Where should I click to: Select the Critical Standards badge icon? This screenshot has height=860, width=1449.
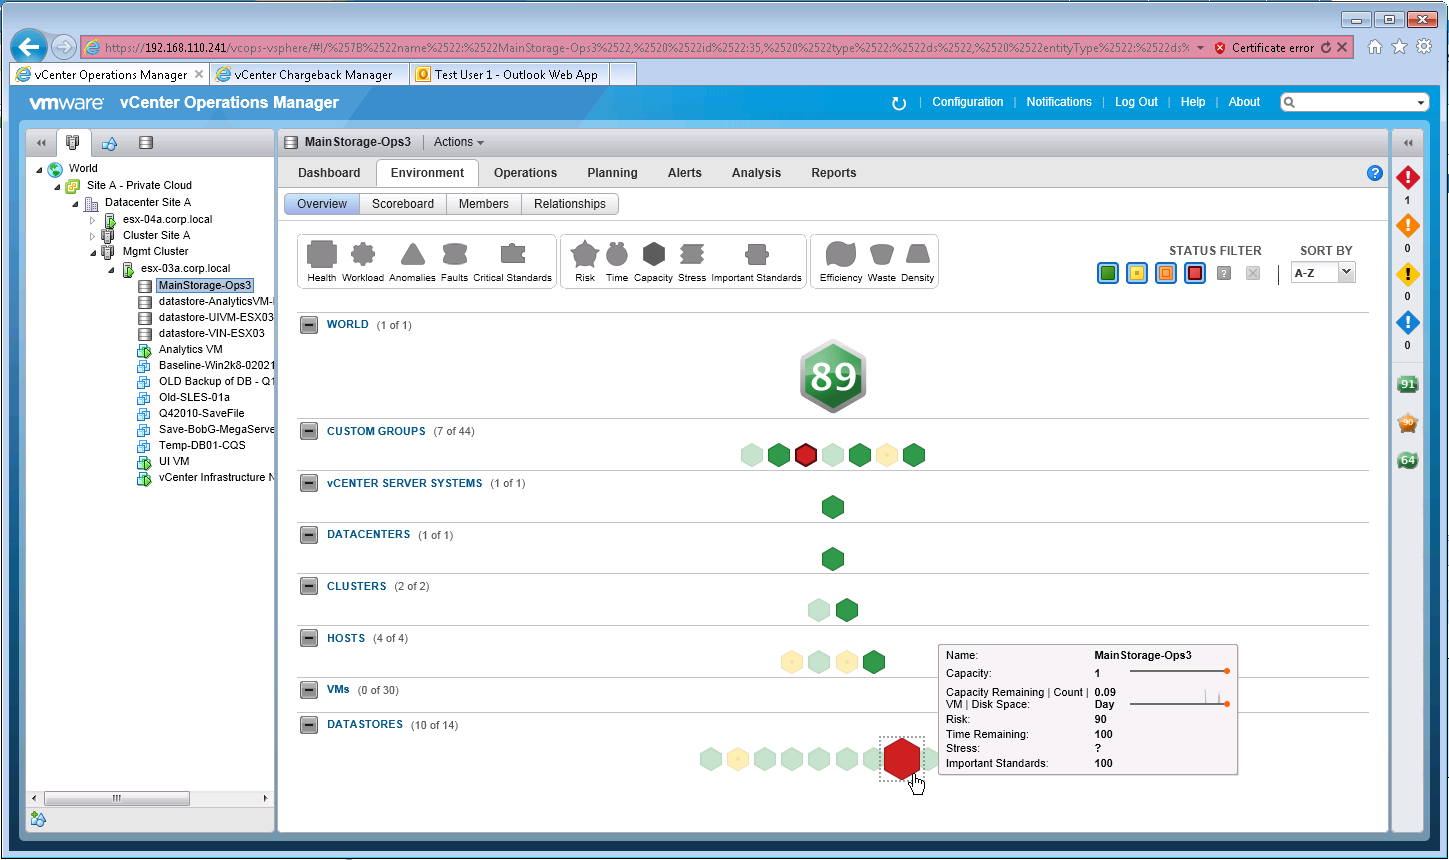pyautogui.click(x=513, y=254)
